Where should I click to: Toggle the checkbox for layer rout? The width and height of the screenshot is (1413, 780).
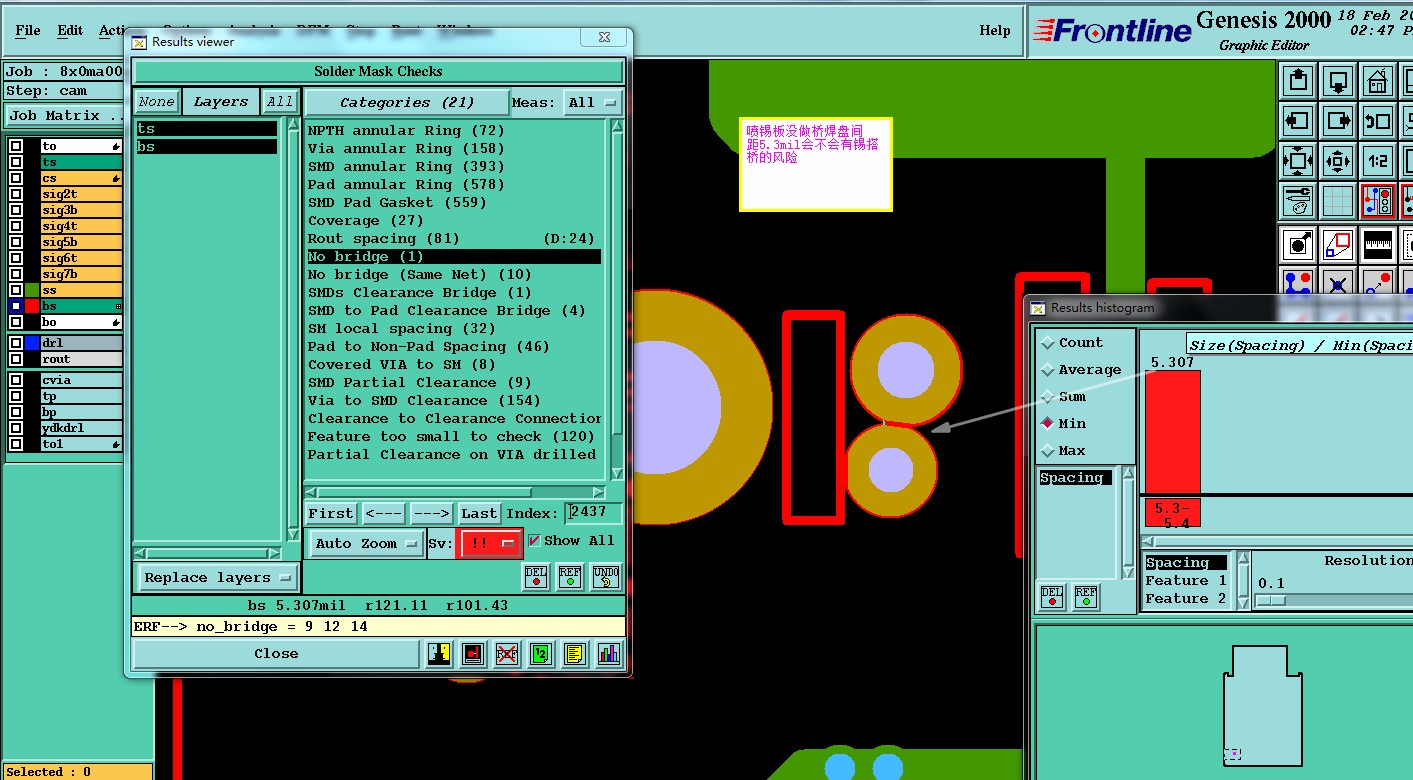pos(16,359)
